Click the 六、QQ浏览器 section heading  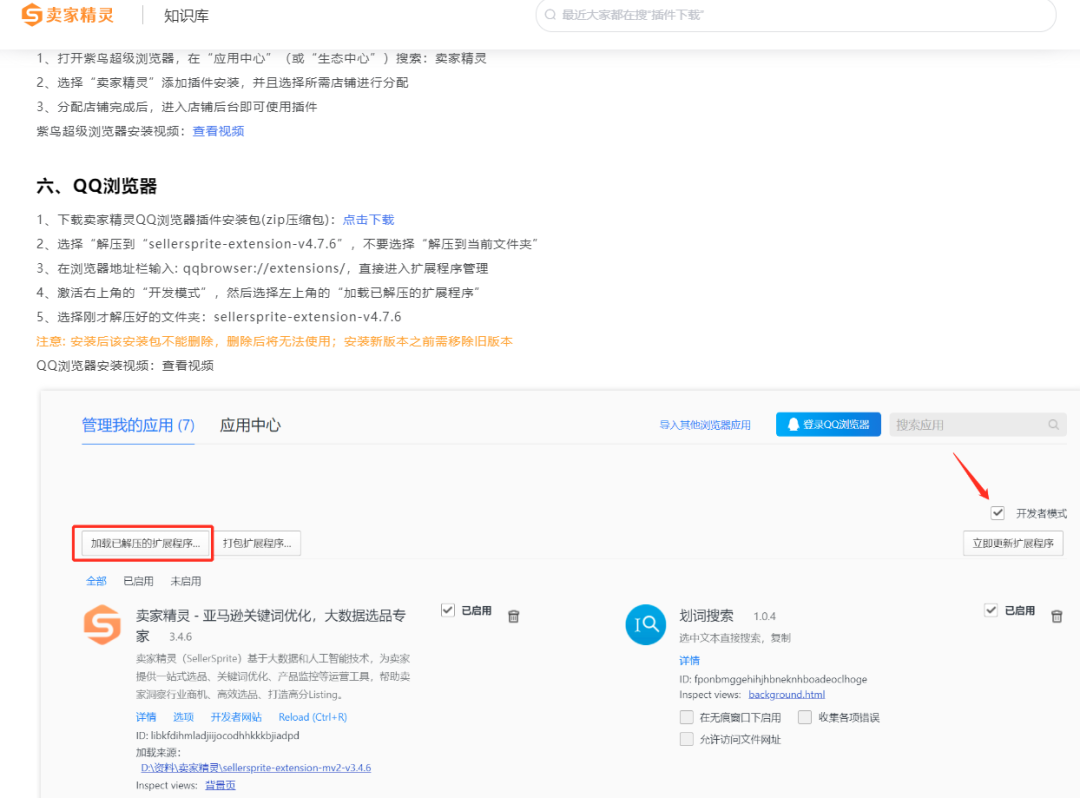coord(96,186)
